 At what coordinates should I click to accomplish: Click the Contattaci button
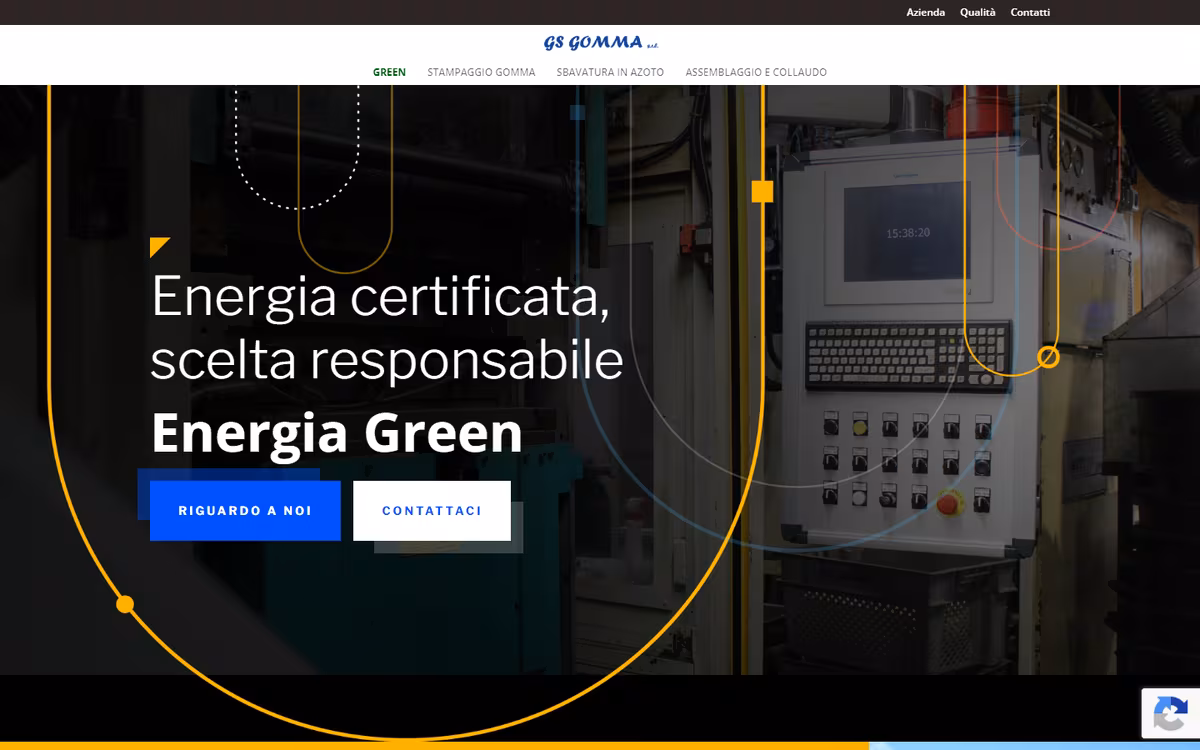coord(432,511)
